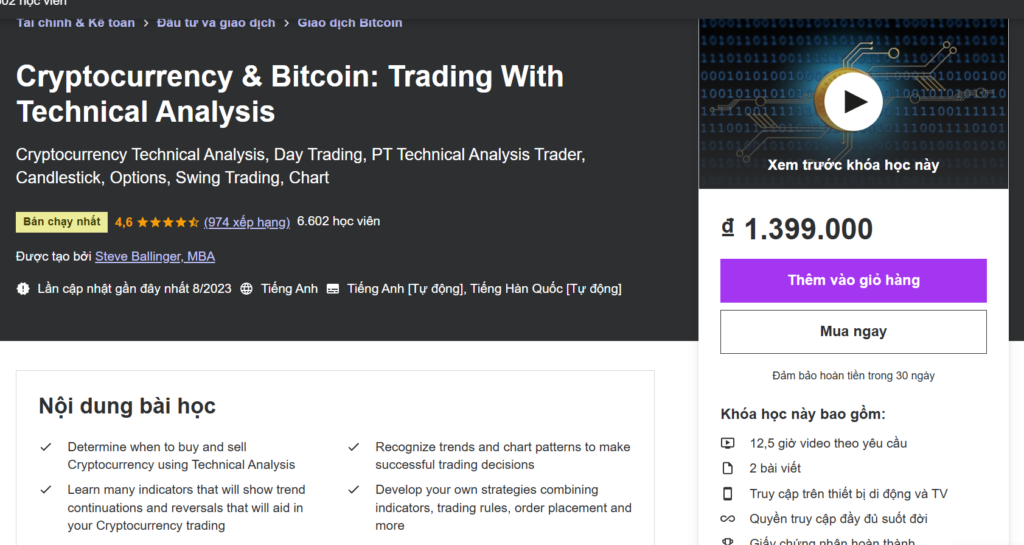Open the 974 xếp hạng ratings link
The width and height of the screenshot is (1024, 545).
(247, 222)
